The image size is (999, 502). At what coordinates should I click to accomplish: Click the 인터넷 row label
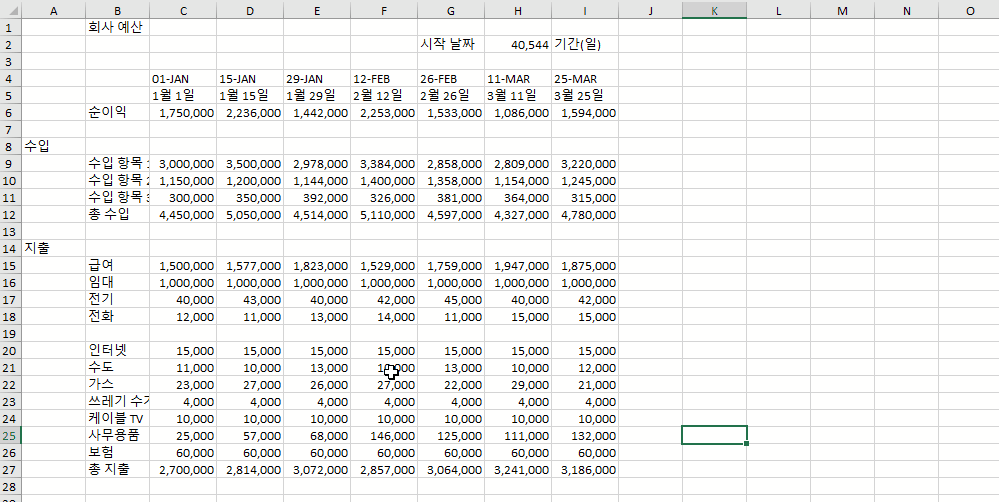[118, 350]
